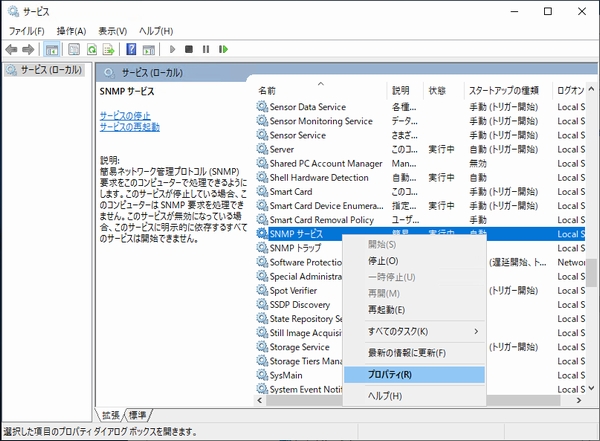Choose 最新の情報に更新(F) in context menu

coord(415,353)
